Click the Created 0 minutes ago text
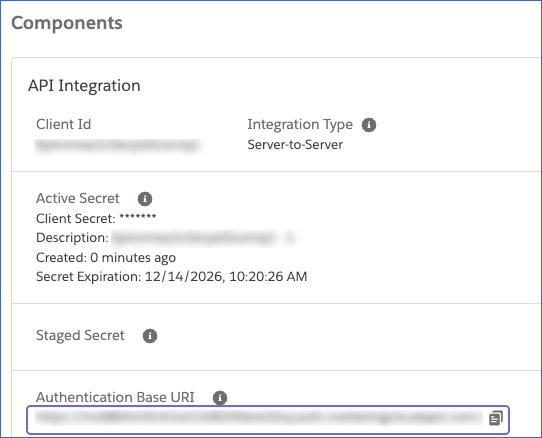The image size is (542, 438). tap(106, 258)
